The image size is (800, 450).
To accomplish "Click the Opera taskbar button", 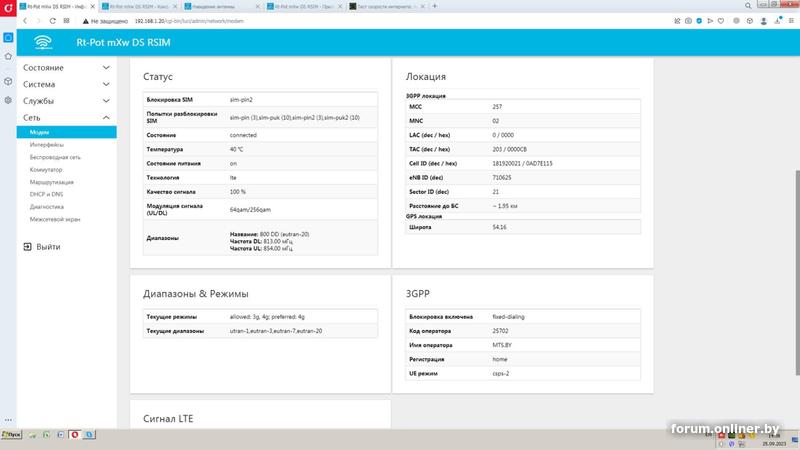I will (x=75, y=435).
